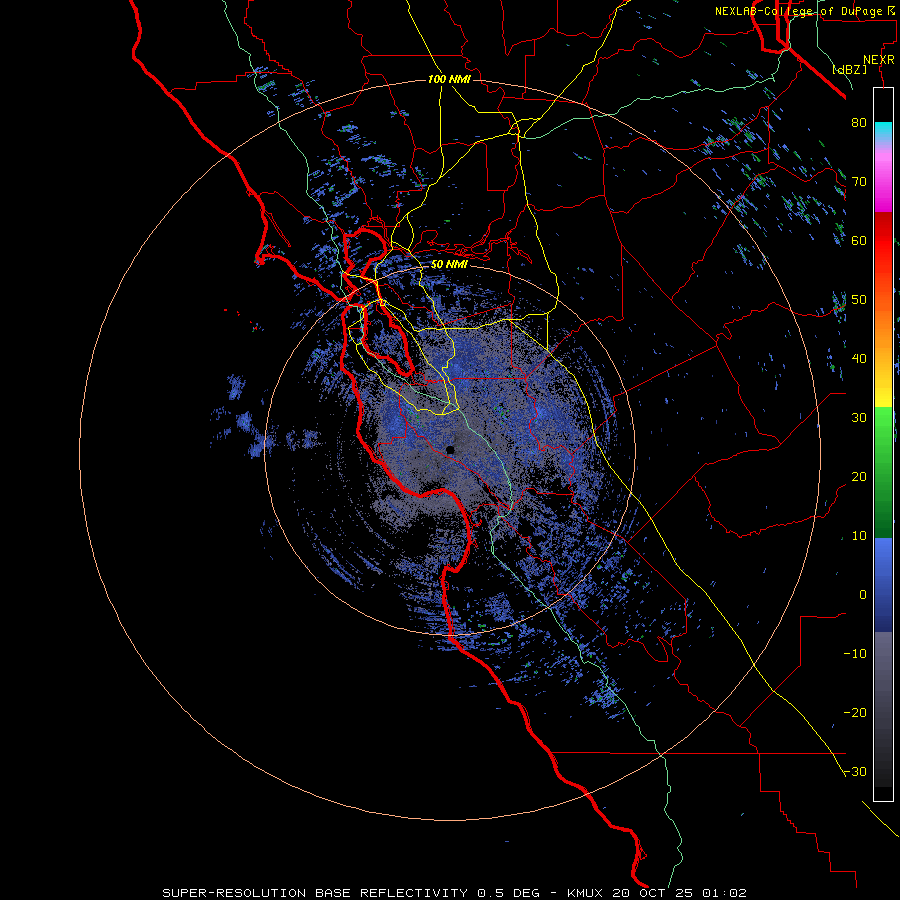Click the 50 value on the dBZ scale
The width and height of the screenshot is (900, 900).
(859, 300)
